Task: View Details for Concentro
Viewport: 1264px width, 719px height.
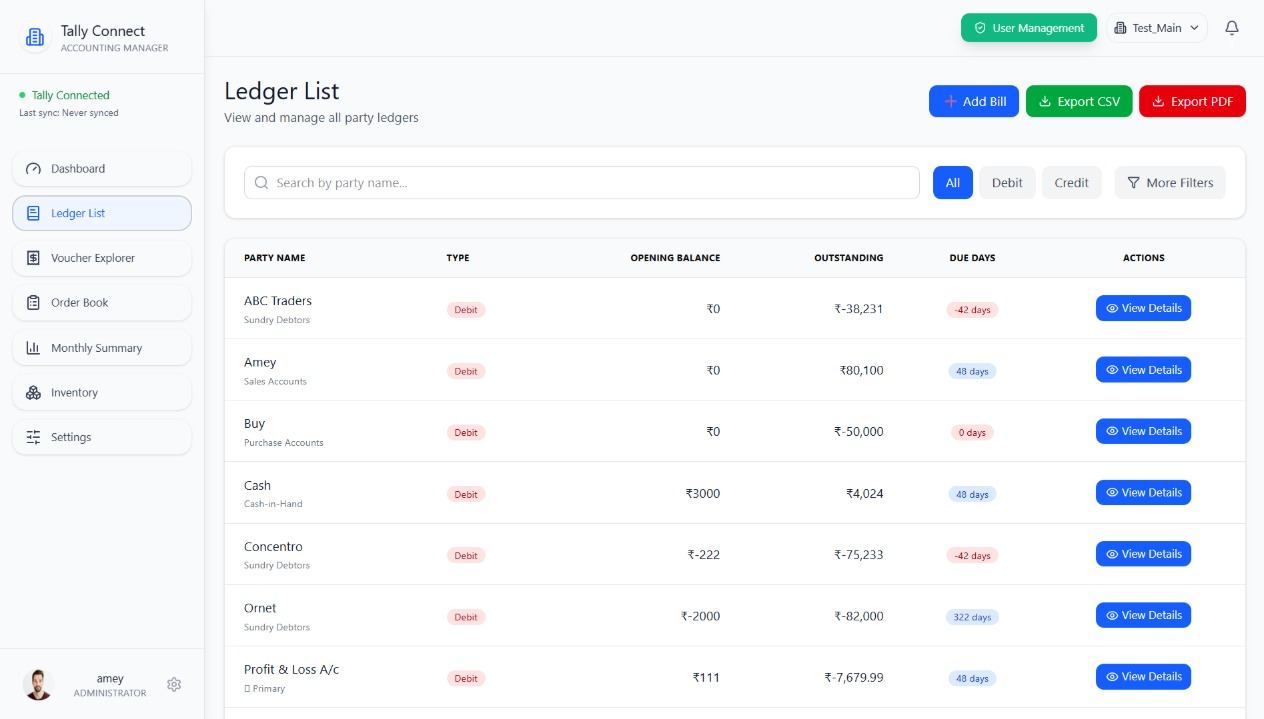Action: [1143, 554]
